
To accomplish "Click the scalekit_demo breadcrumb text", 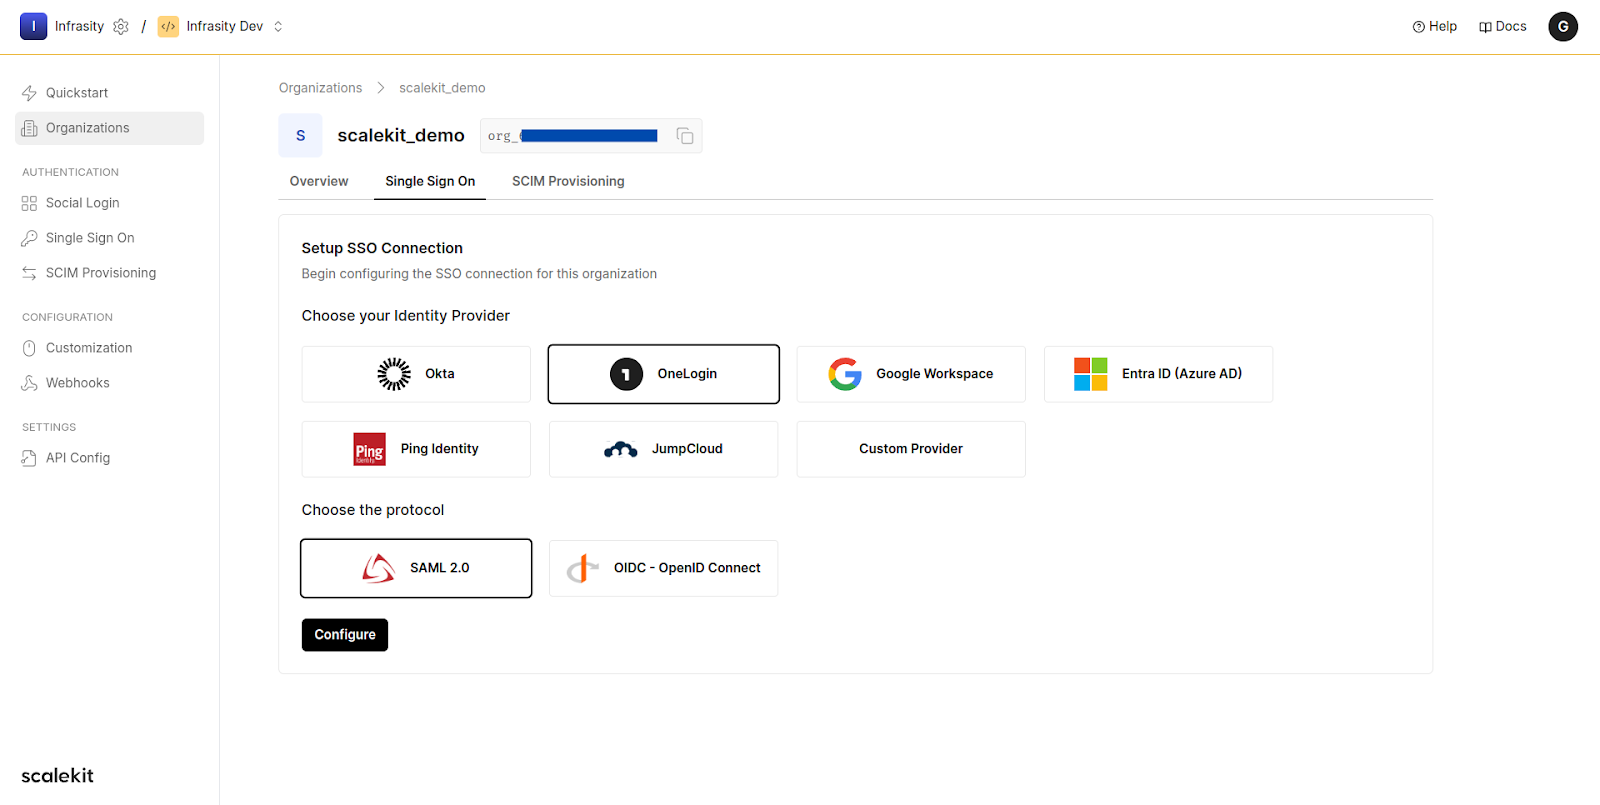I will [x=442, y=88].
